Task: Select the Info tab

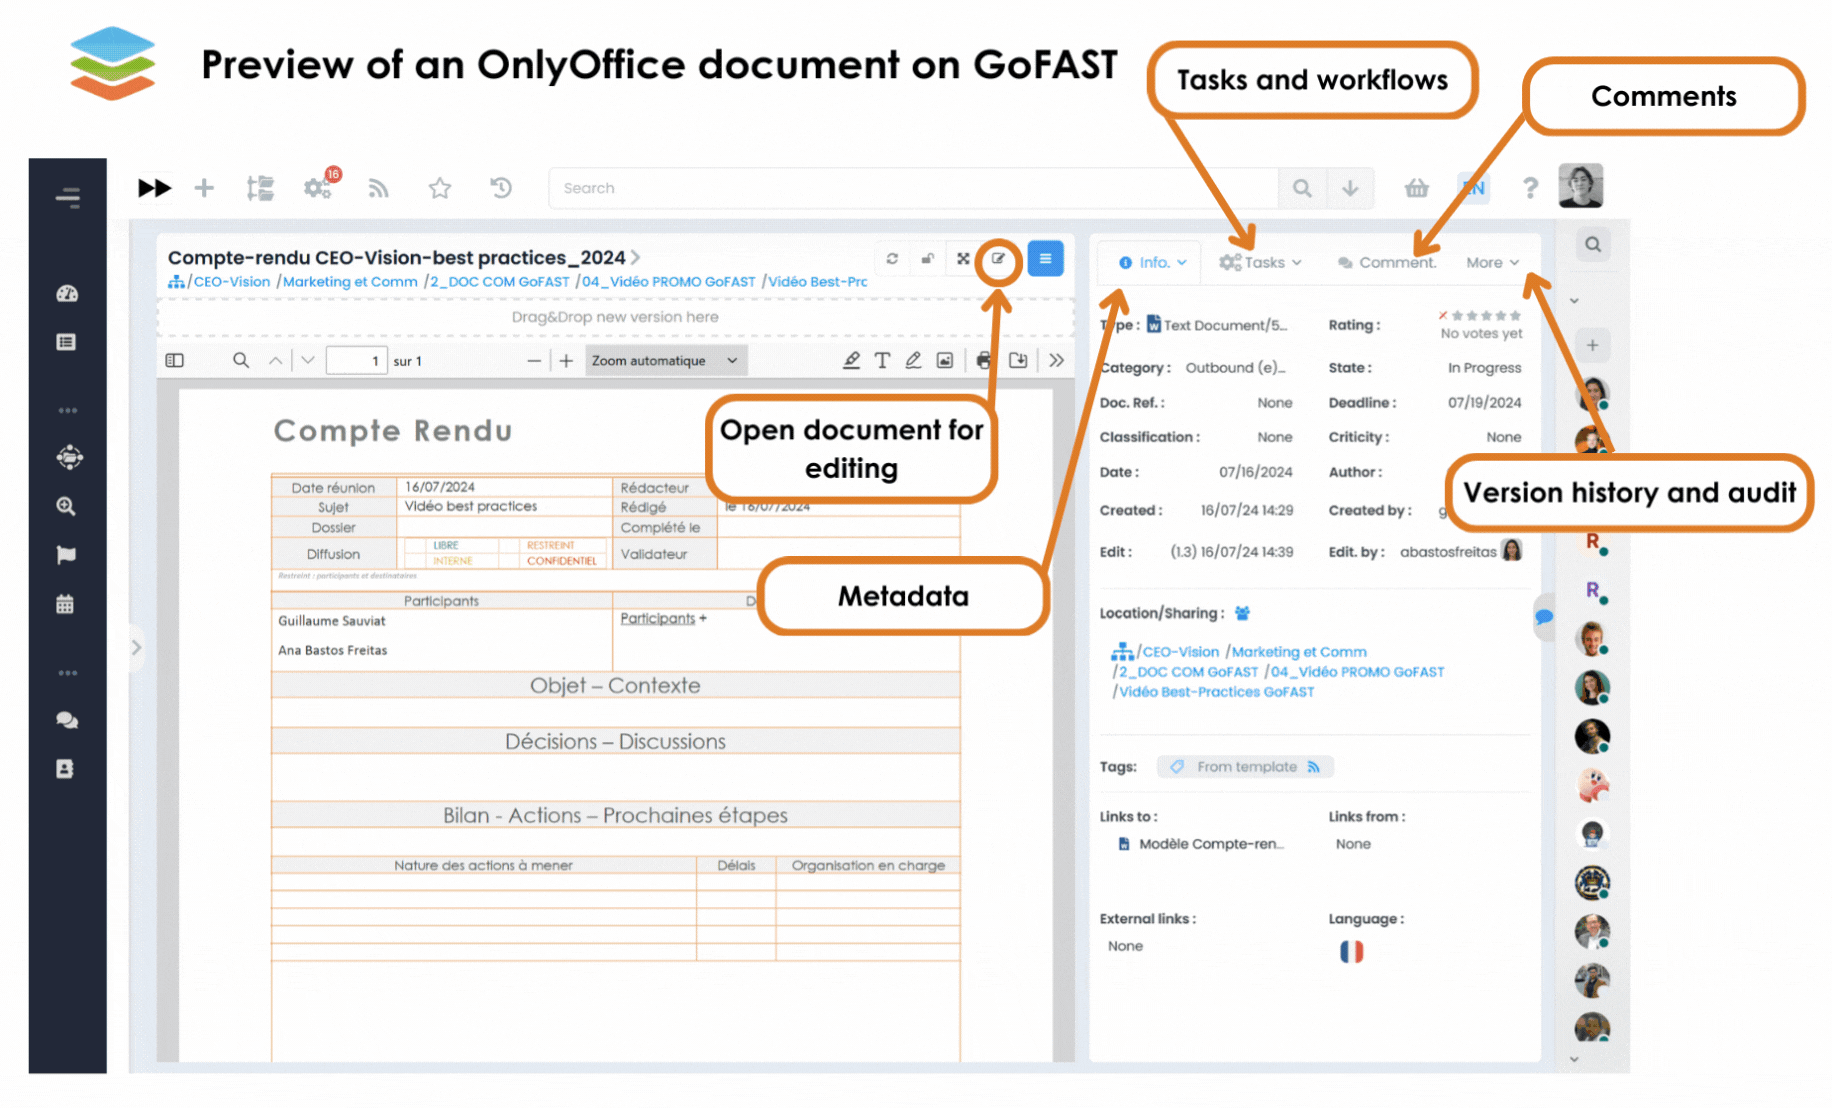Action: pos(1148,262)
